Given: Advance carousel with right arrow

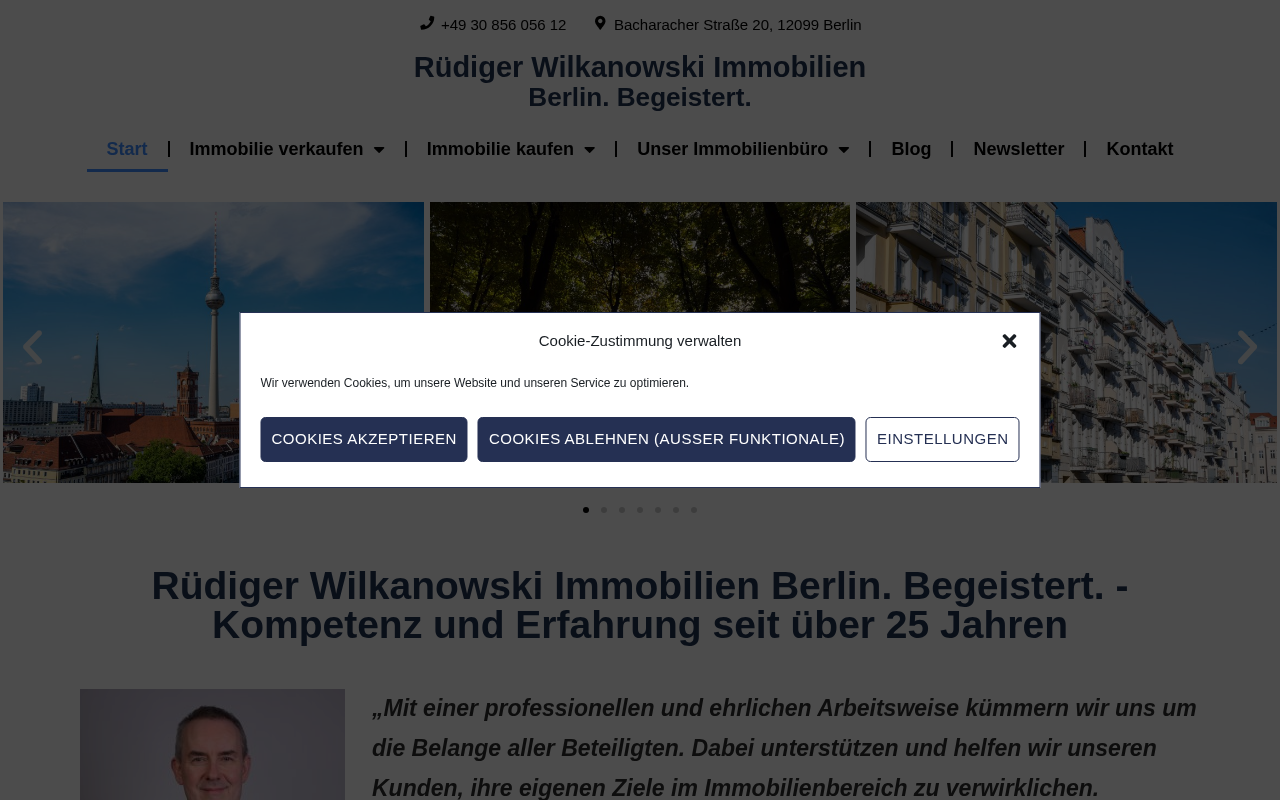Looking at the screenshot, I should pos(1247,348).
